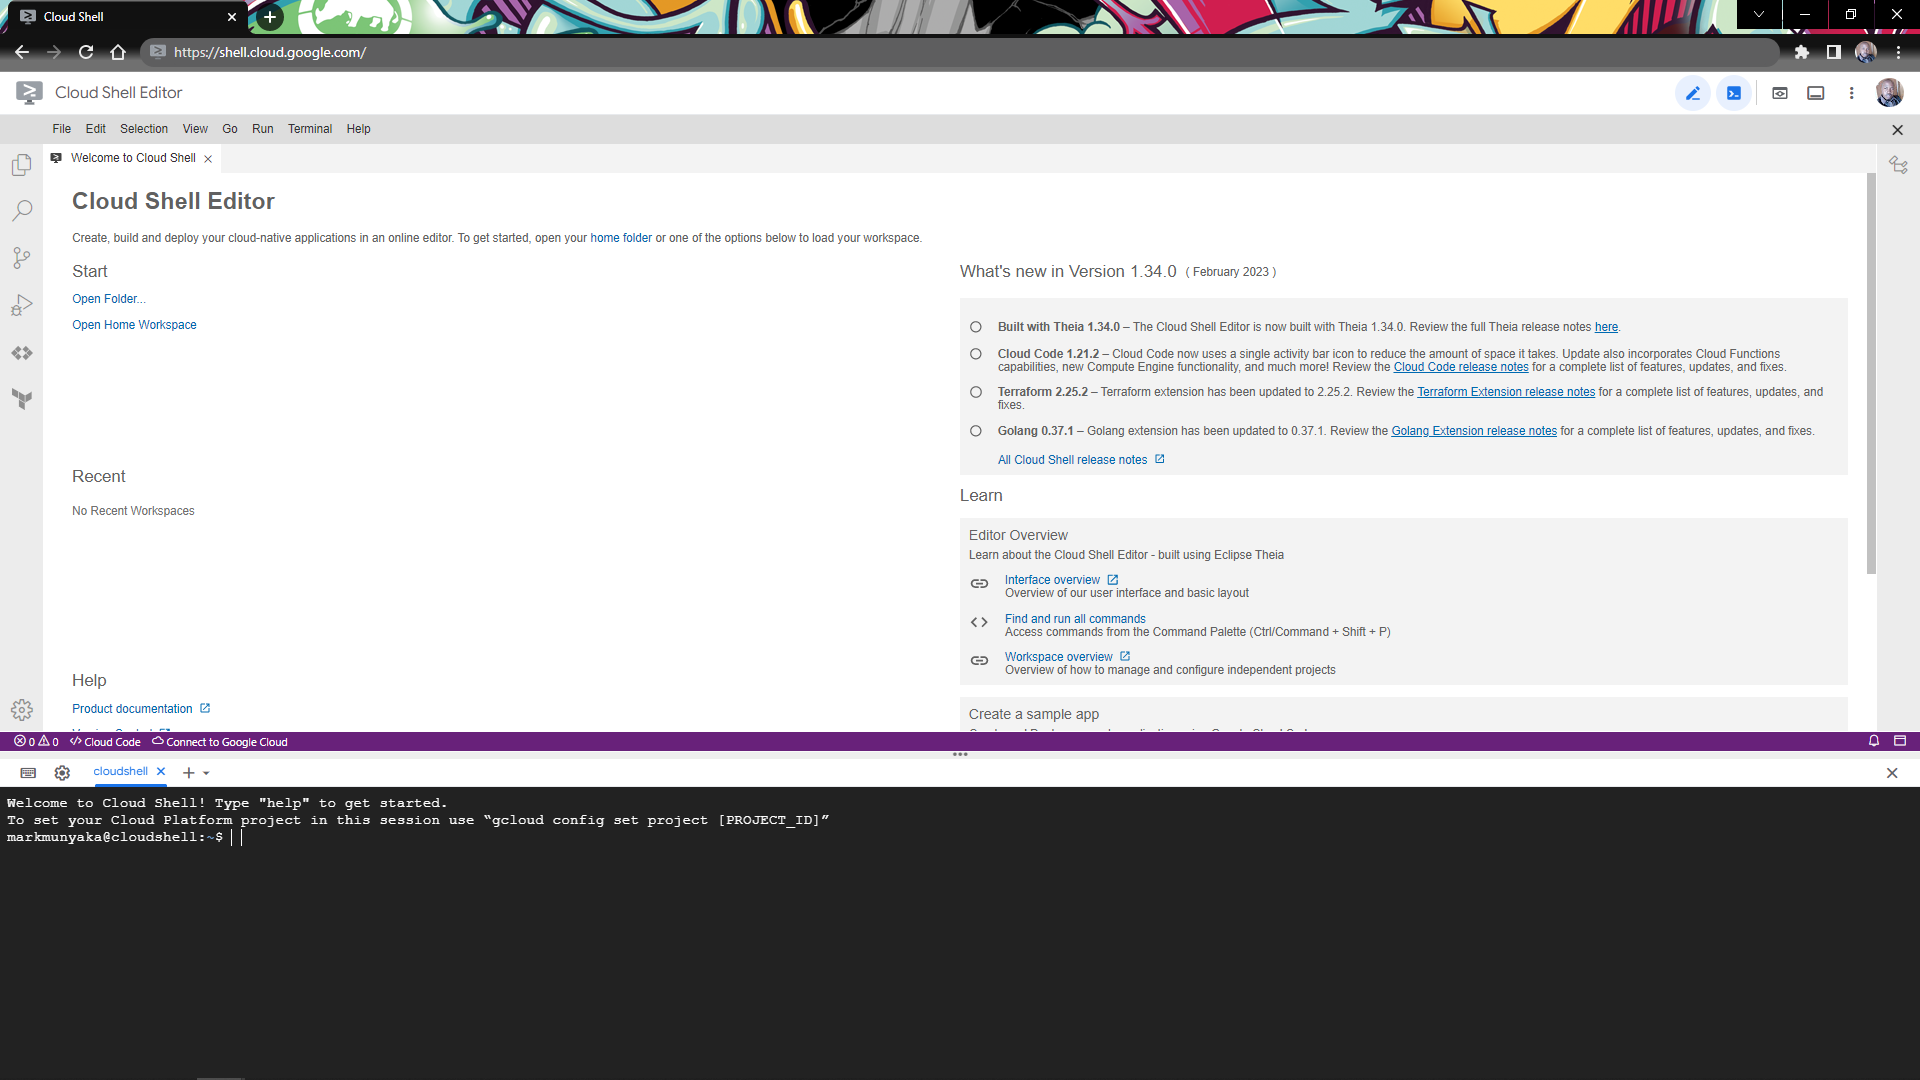The width and height of the screenshot is (1920, 1080).
Task: Open the home folder link
Action: [621, 237]
